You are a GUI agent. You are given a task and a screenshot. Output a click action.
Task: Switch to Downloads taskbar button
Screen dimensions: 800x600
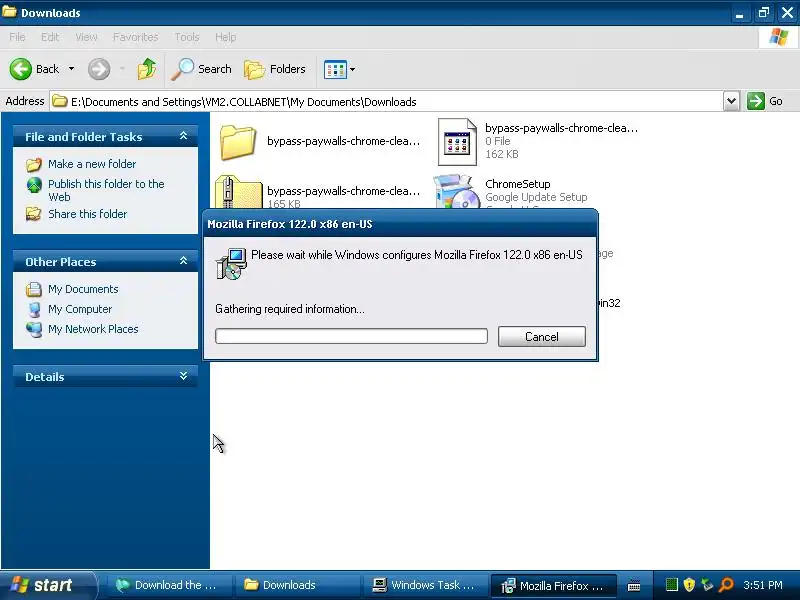296,585
